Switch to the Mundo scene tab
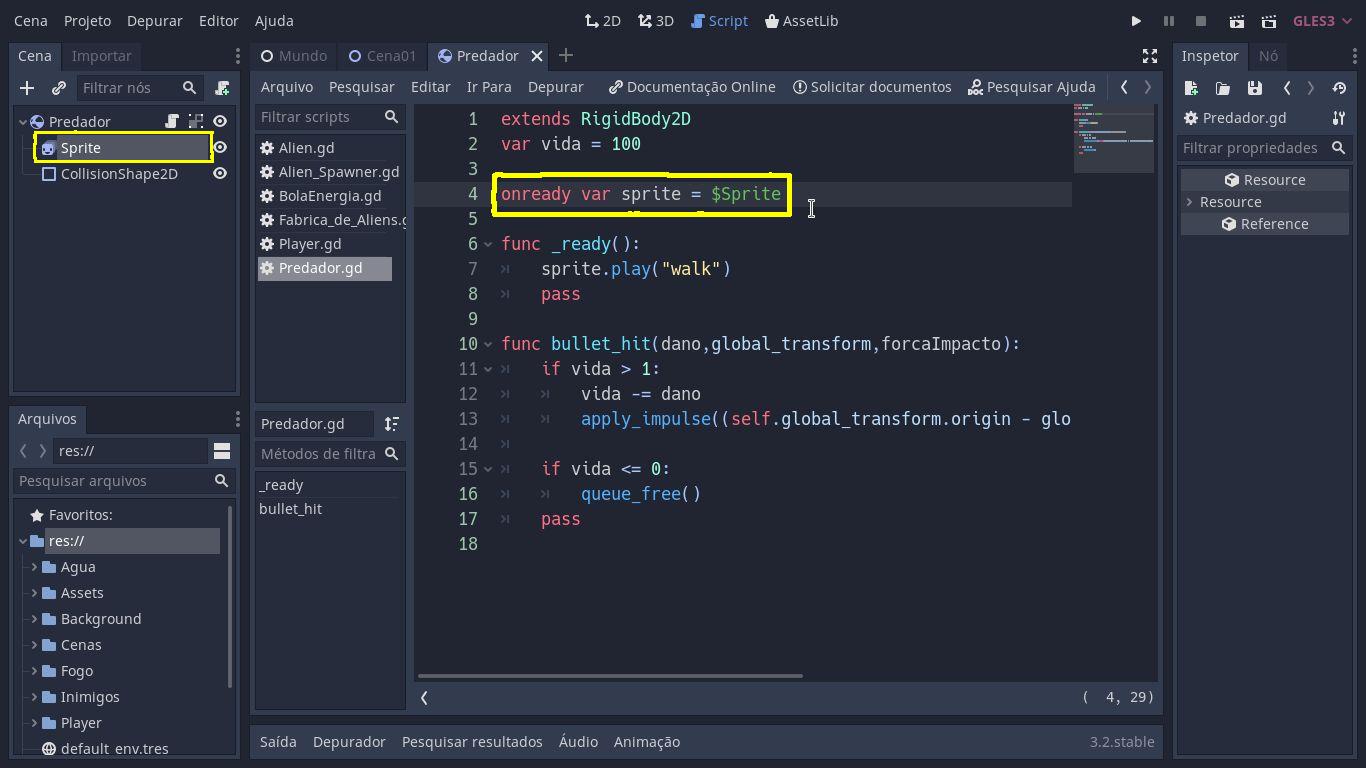This screenshot has width=1366, height=768. [x=294, y=56]
